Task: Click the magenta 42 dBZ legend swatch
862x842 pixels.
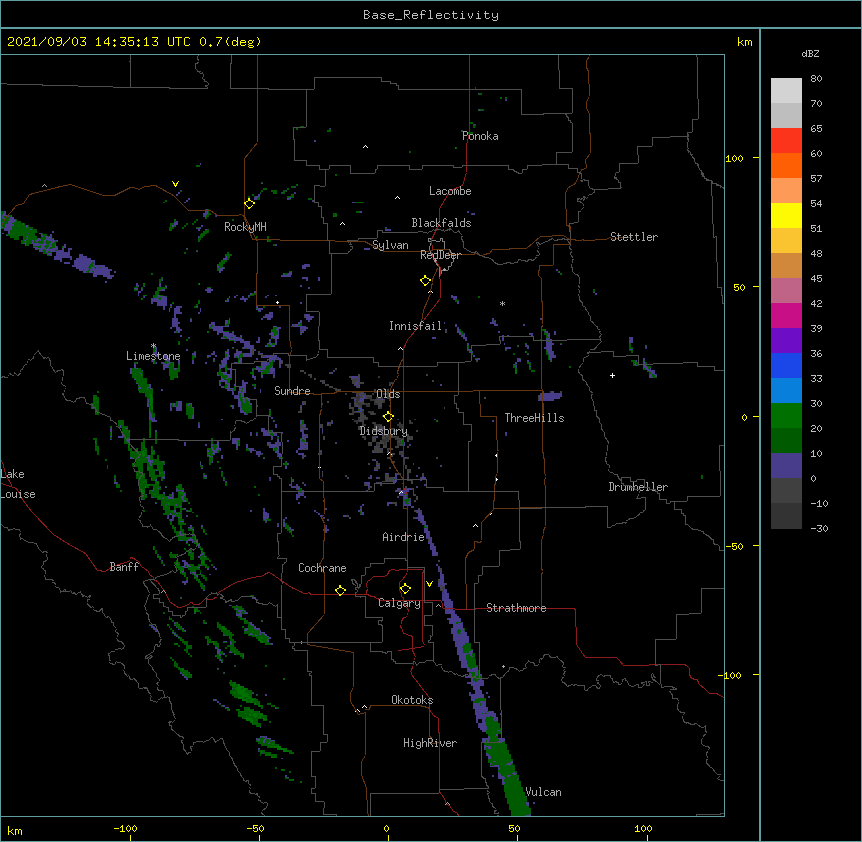Action: point(786,315)
